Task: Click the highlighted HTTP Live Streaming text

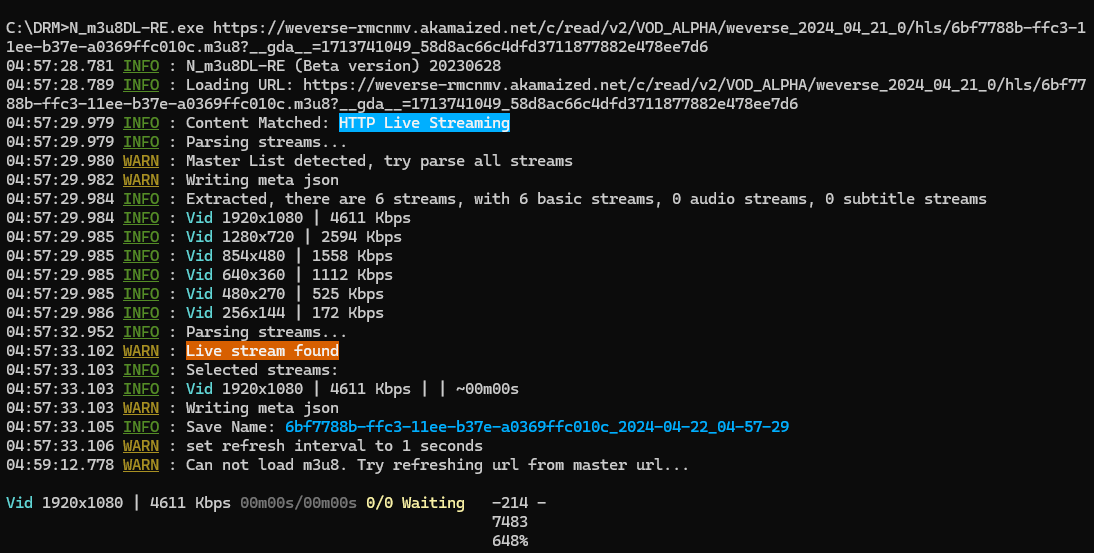Action: tap(424, 123)
